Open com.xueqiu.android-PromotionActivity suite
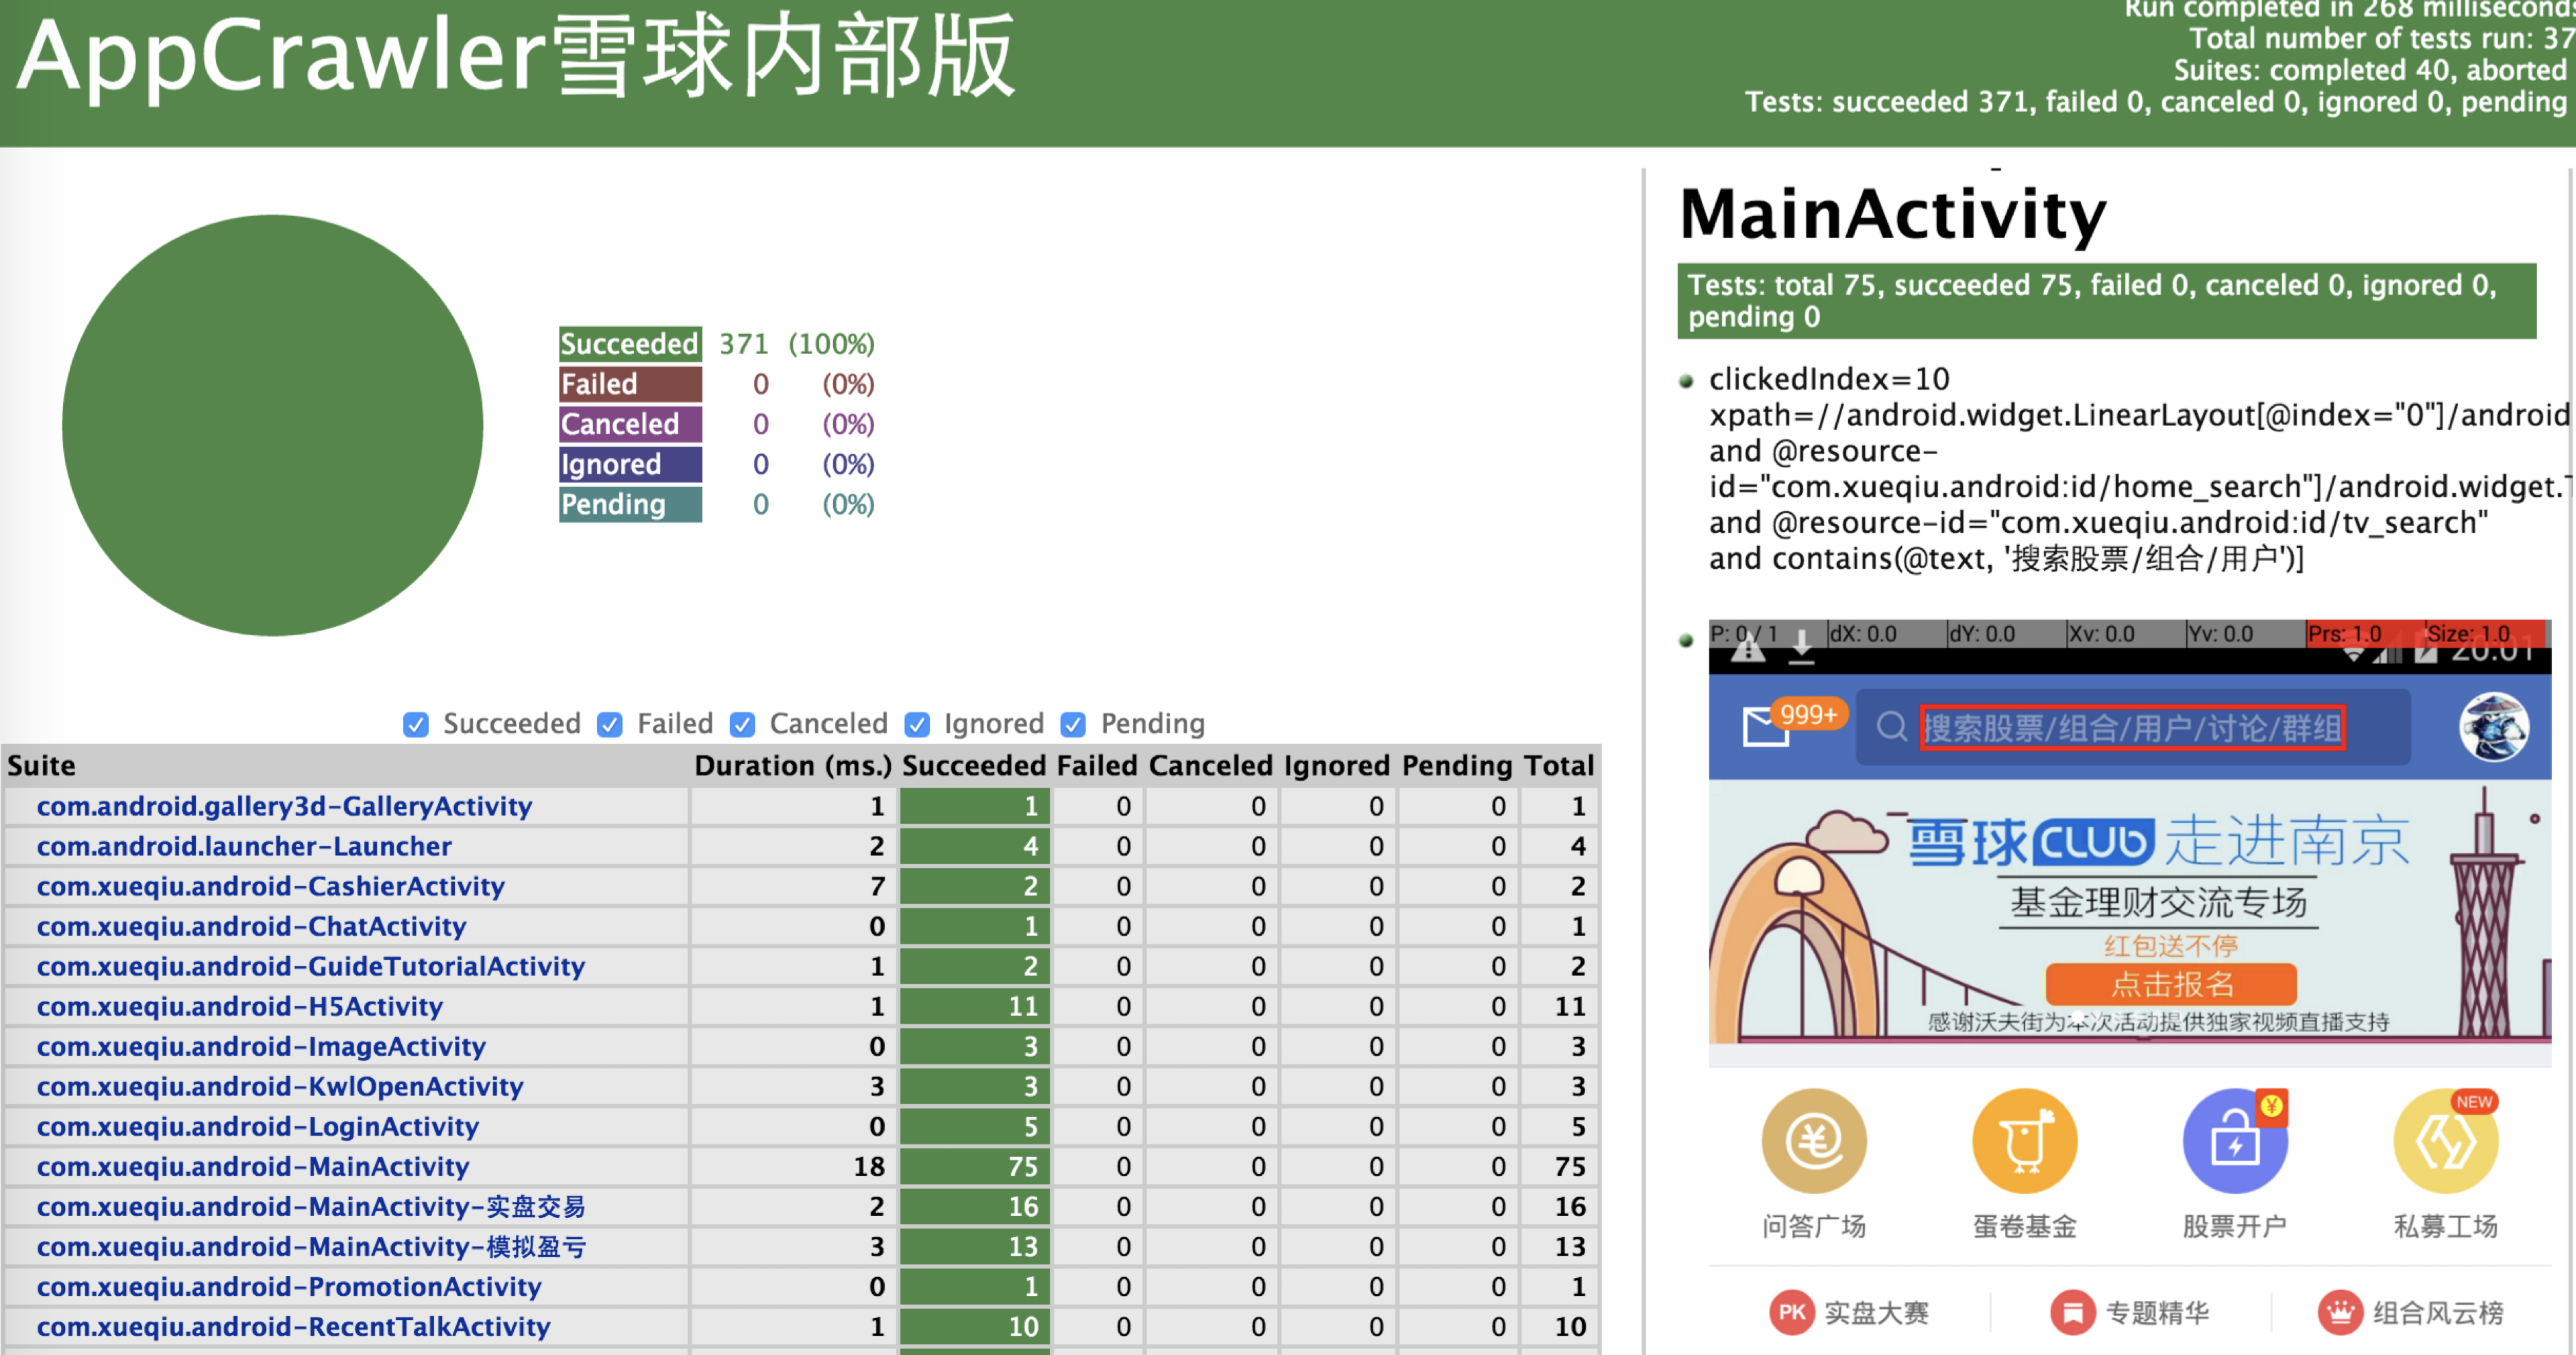2576x1355 pixels. (x=289, y=1286)
